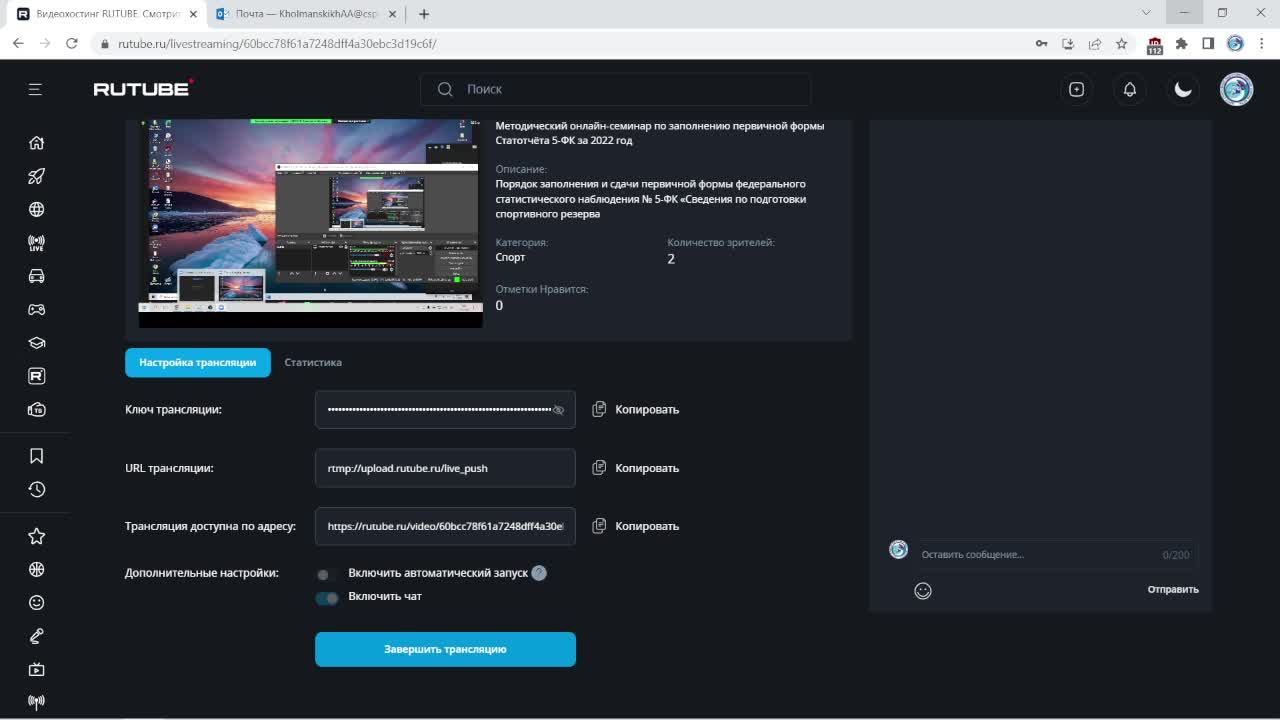Open browser extensions puzzle icon

(1181, 44)
